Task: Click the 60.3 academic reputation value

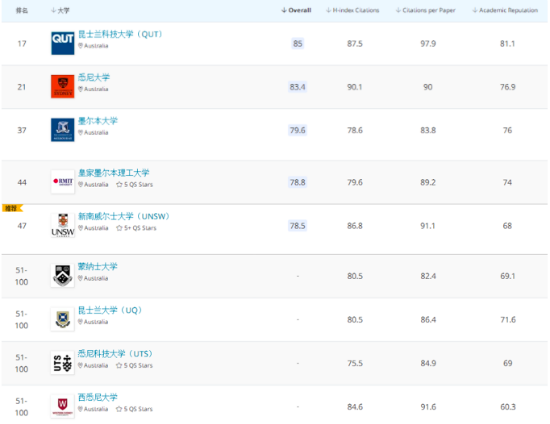Action: point(508,407)
